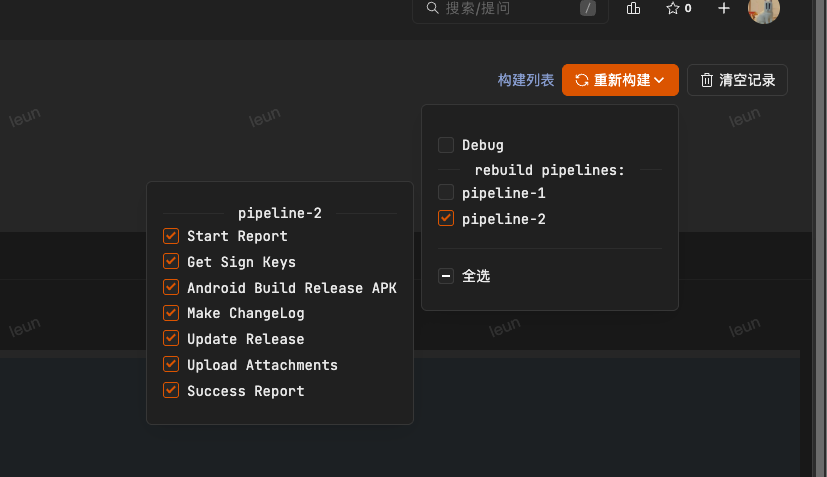Viewport: 827px width, 477px height.
Task: Click the slash shortcut key badge
Action: 588,8
